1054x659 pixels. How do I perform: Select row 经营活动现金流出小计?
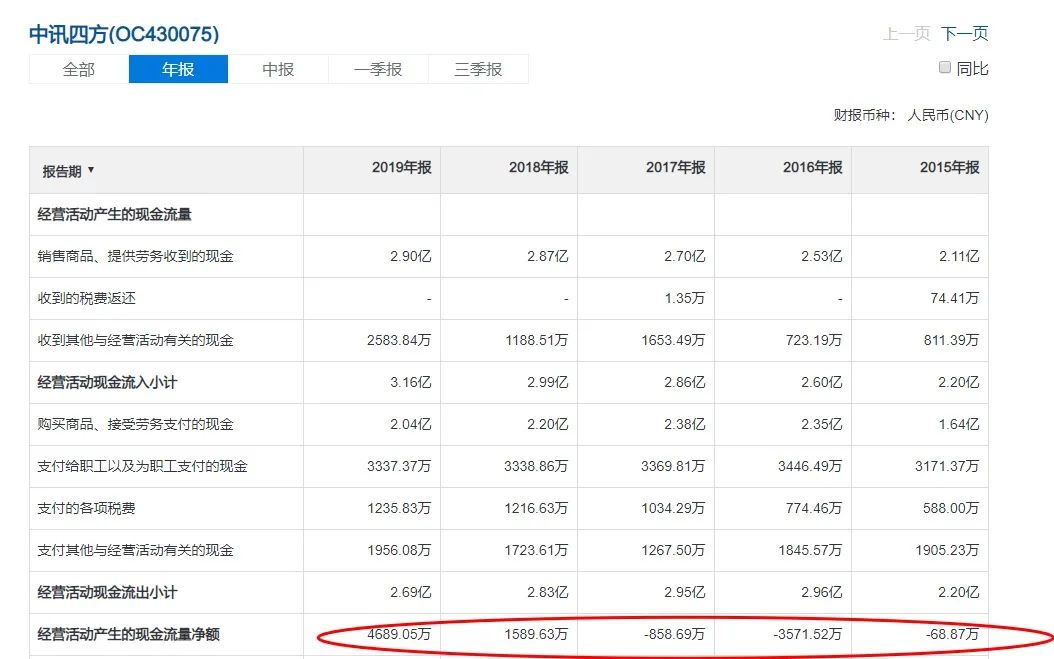[x=509, y=592]
